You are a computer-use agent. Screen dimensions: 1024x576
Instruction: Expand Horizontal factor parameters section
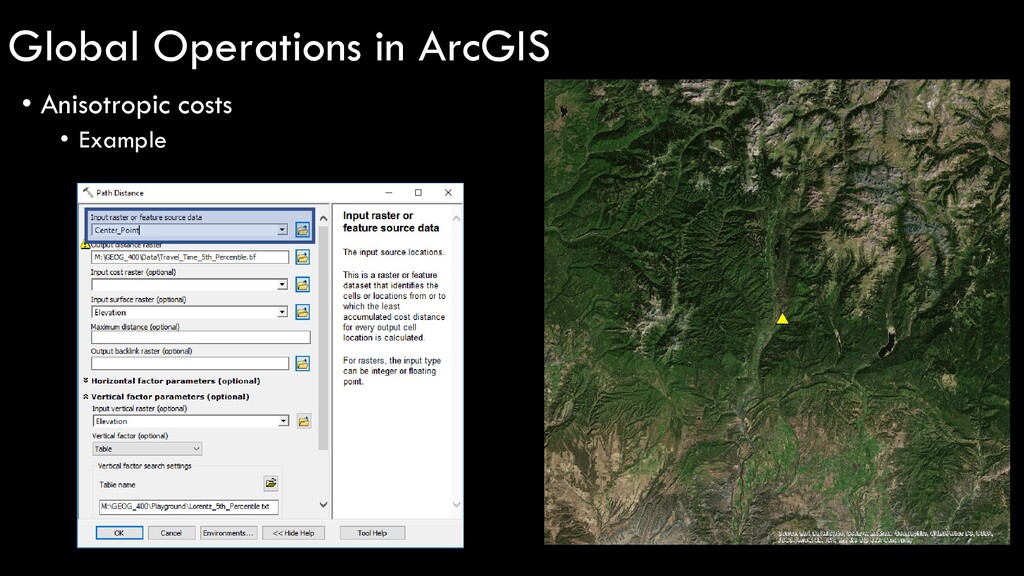tap(86, 380)
